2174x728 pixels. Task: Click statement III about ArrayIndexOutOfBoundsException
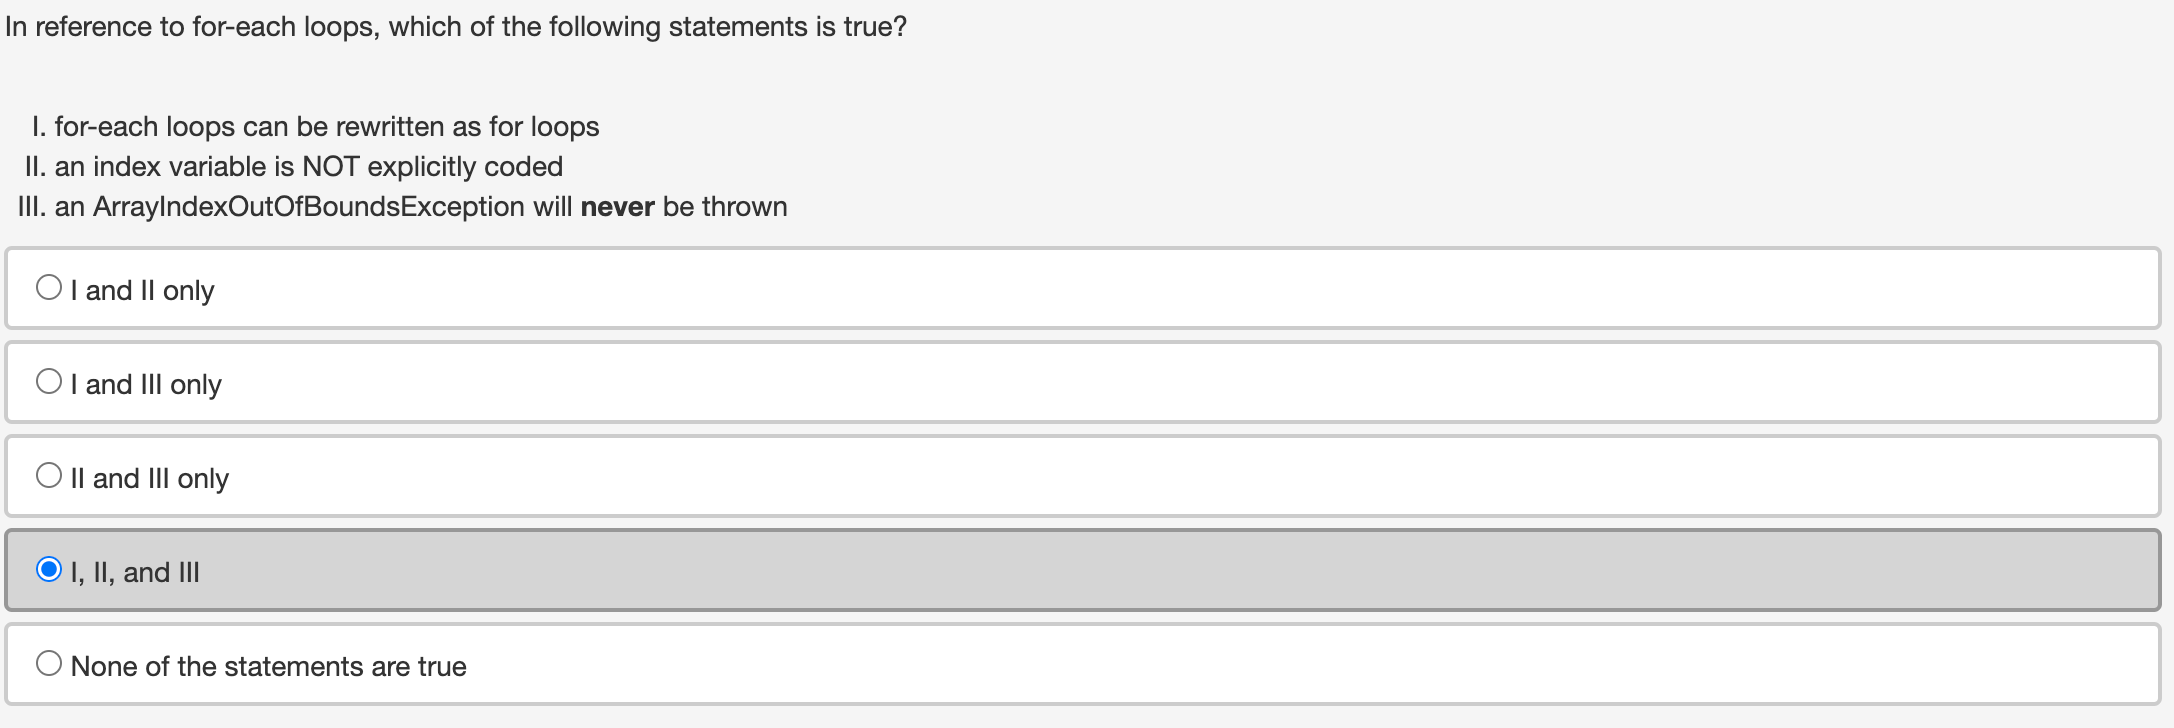(x=403, y=207)
